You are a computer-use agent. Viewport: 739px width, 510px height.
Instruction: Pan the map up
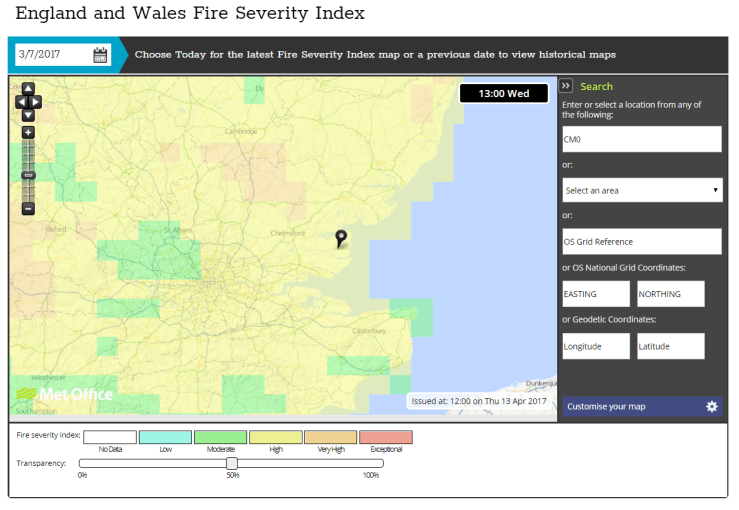[x=28, y=89]
